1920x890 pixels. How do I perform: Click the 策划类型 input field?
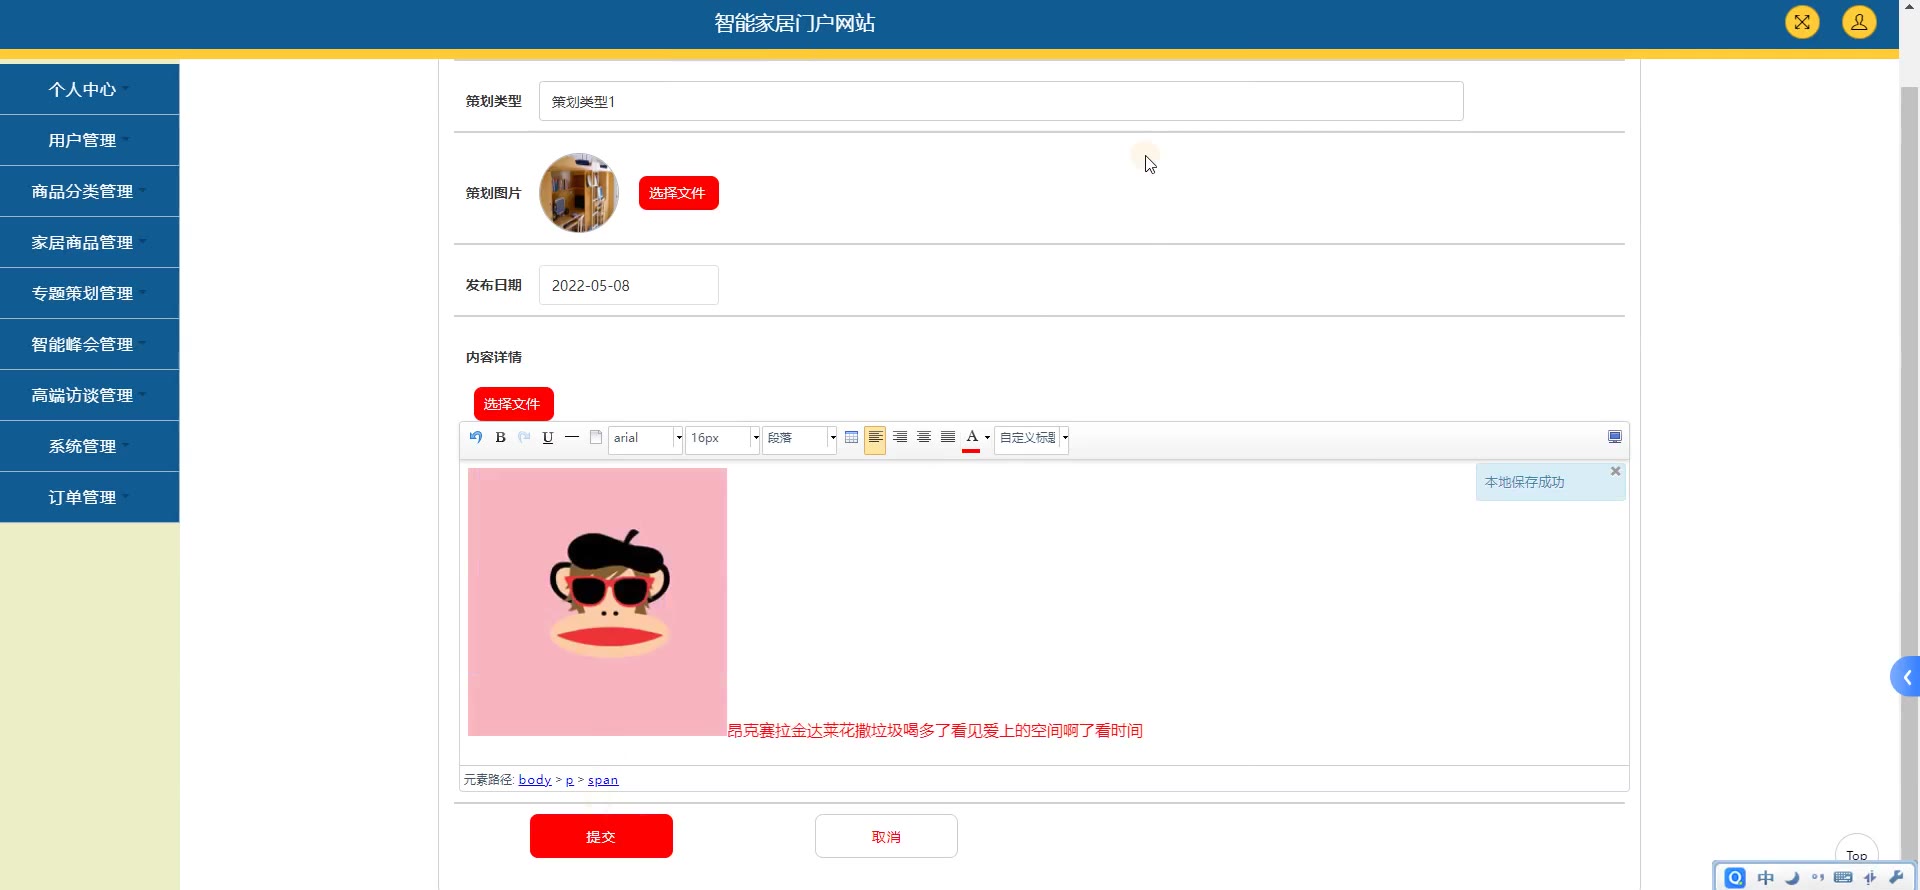pyautogui.click(x=1001, y=101)
